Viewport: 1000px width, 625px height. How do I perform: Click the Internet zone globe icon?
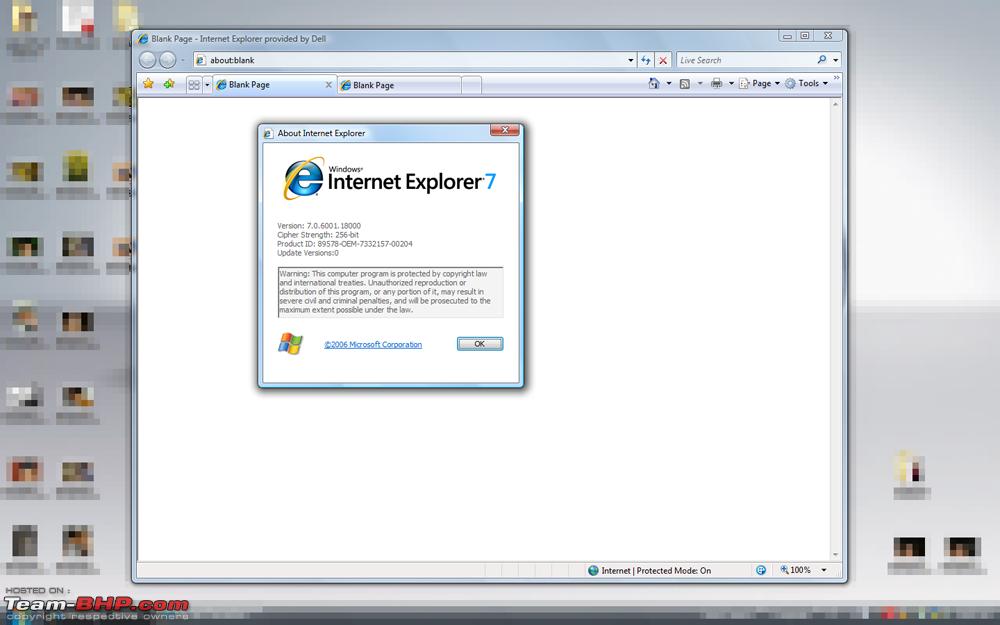click(x=593, y=571)
